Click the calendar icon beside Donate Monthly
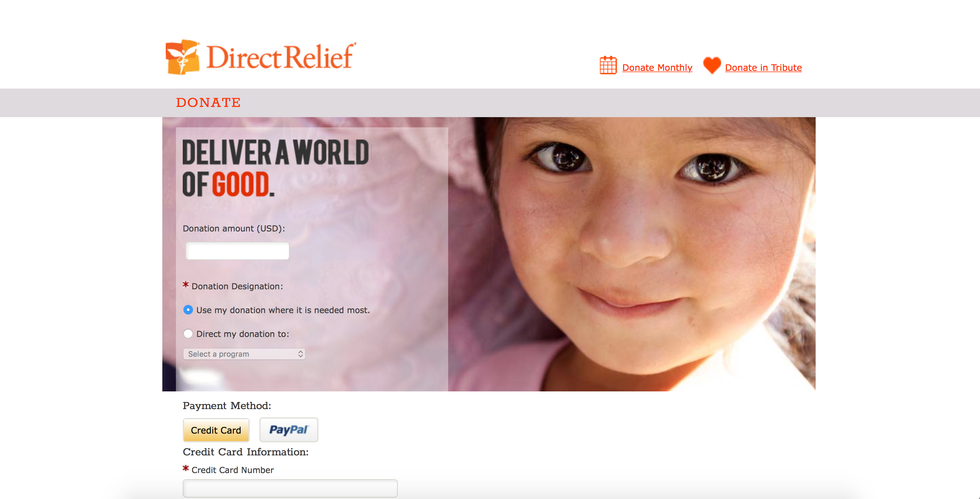The width and height of the screenshot is (980, 499). 608,65
